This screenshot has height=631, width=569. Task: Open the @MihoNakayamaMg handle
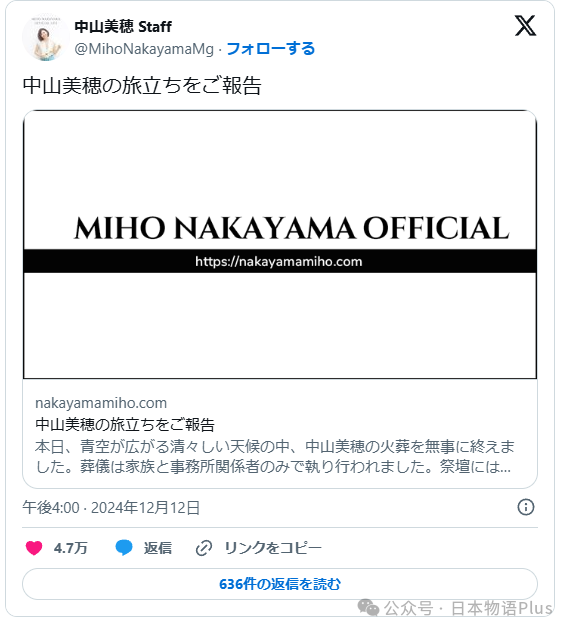point(144,49)
